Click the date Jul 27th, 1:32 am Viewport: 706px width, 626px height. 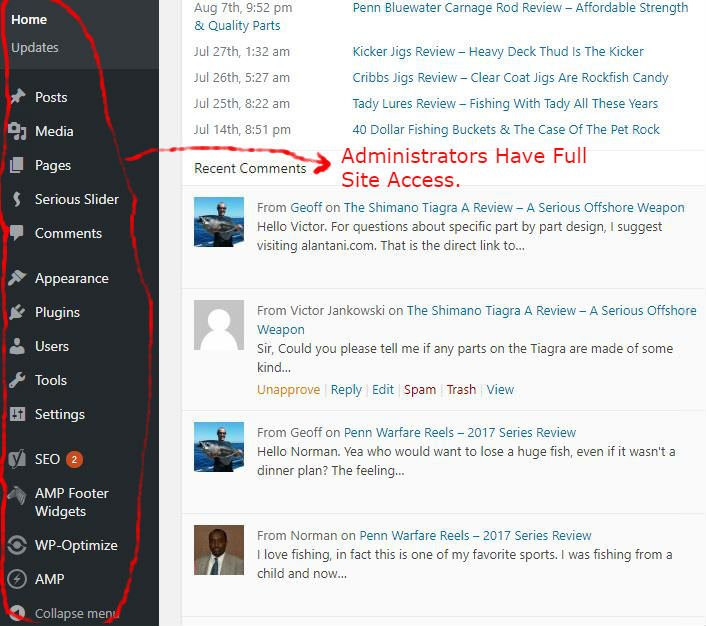[242, 52]
